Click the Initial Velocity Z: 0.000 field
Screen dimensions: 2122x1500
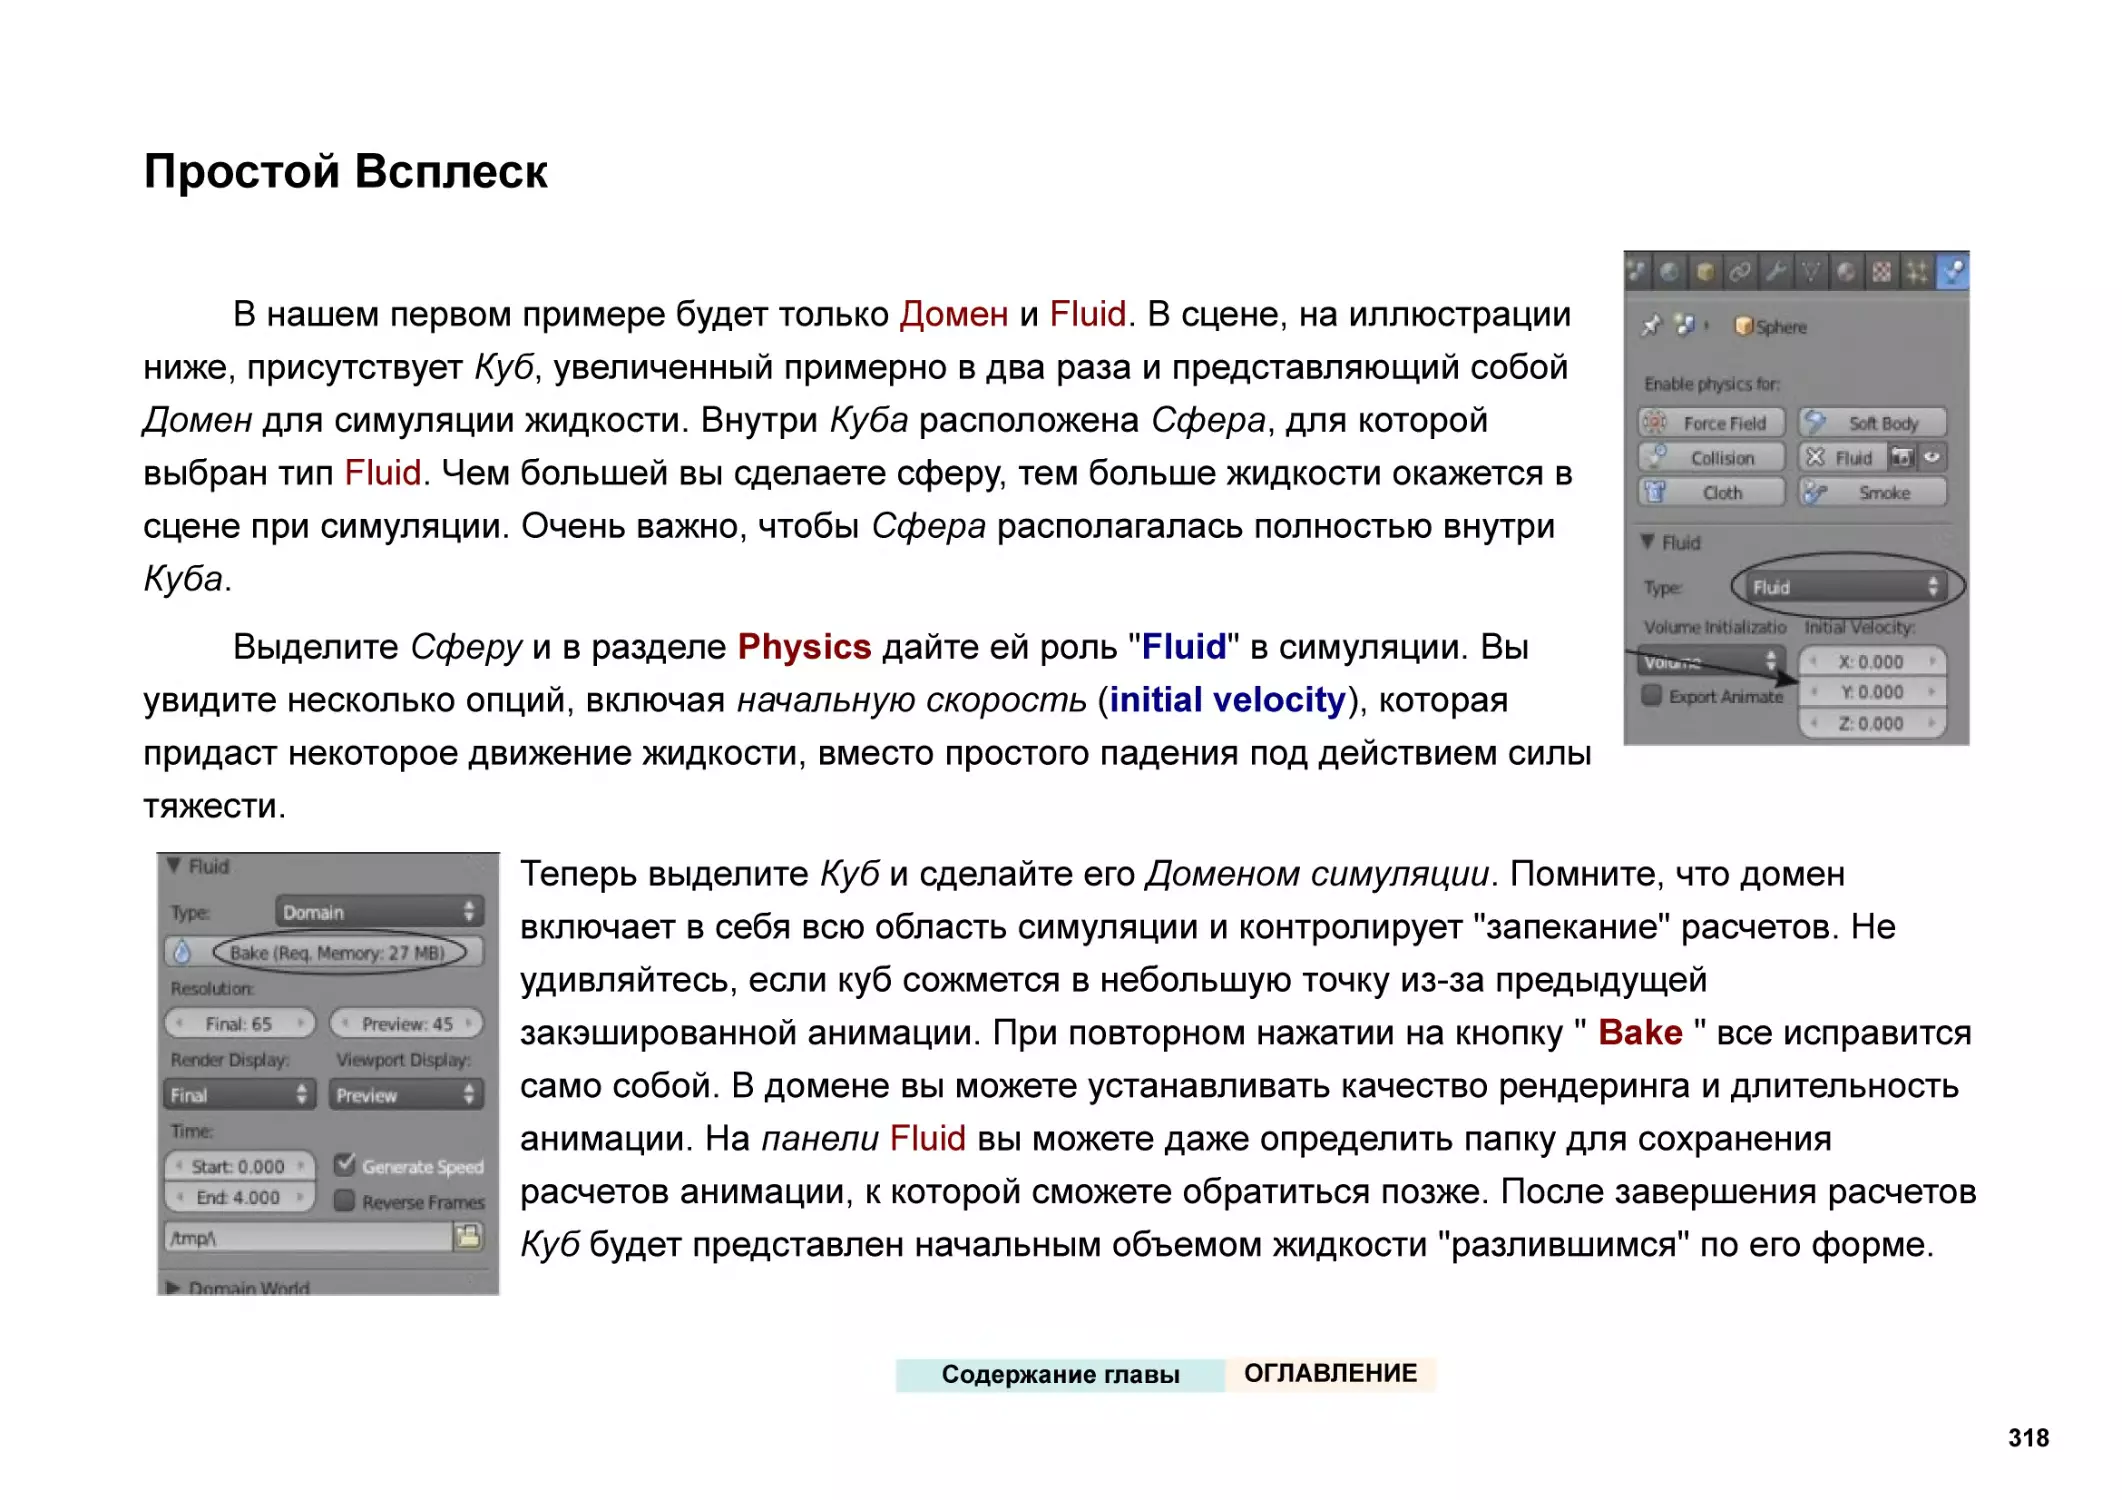[1872, 723]
